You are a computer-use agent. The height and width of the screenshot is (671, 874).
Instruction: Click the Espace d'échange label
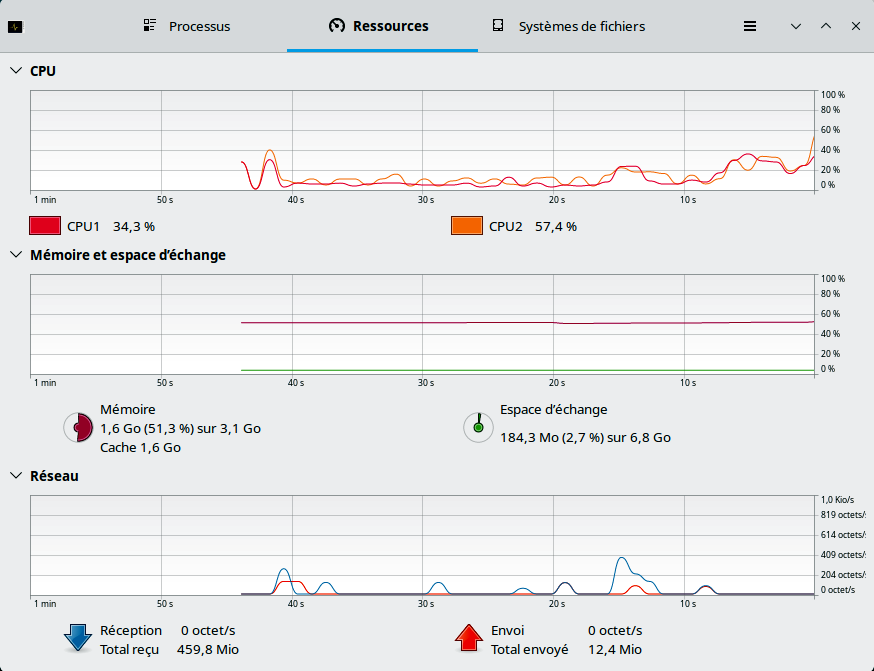click(553, 410)
